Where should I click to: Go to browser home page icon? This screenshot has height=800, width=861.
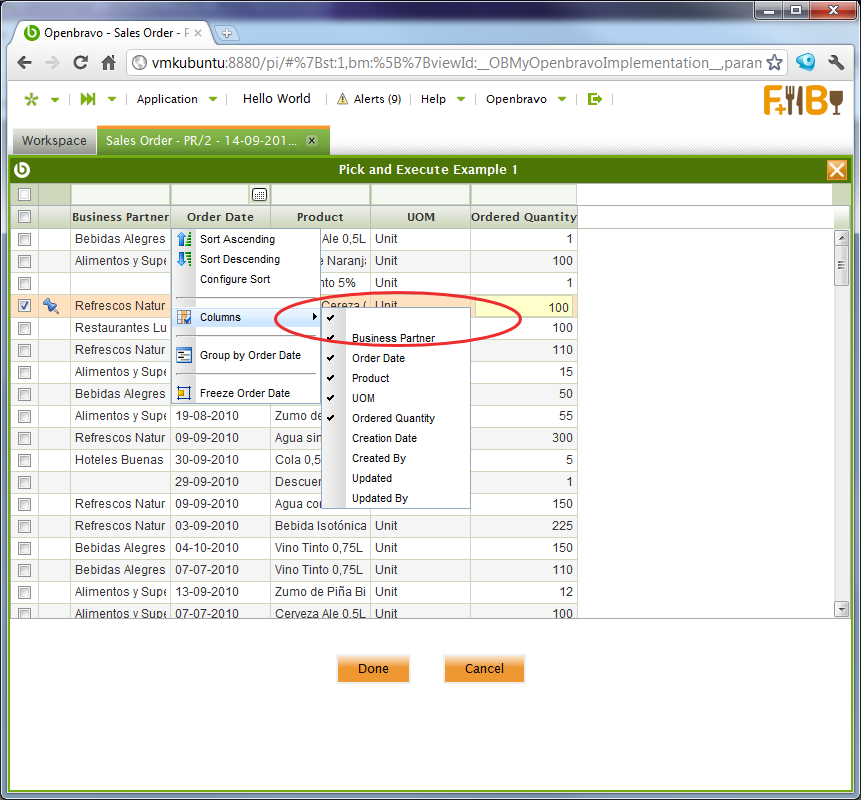click(109, 63)
